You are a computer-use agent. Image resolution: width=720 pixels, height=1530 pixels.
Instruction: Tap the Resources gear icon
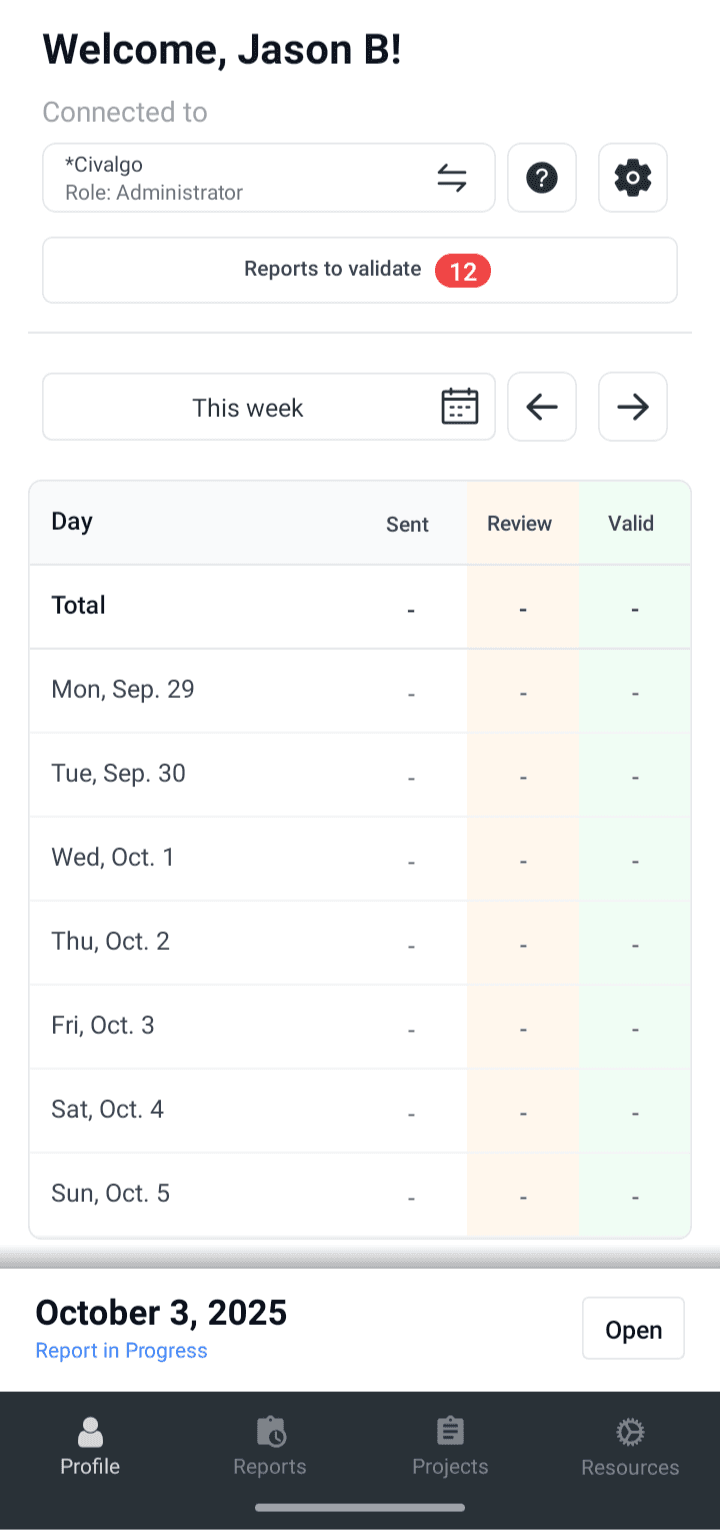(630, 1432)
